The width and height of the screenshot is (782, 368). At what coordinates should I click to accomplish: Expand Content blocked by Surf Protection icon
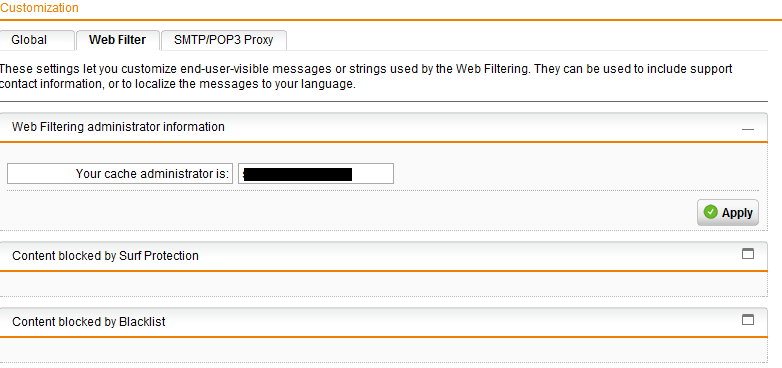point(748,254)
